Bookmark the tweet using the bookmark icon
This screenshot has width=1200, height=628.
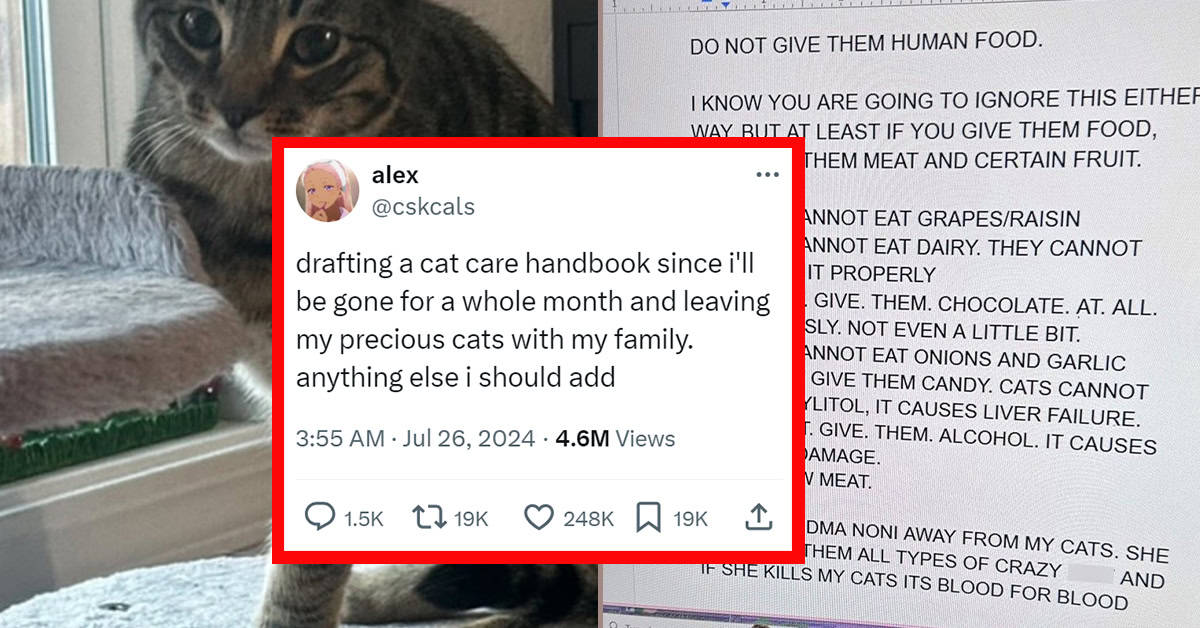649,517
